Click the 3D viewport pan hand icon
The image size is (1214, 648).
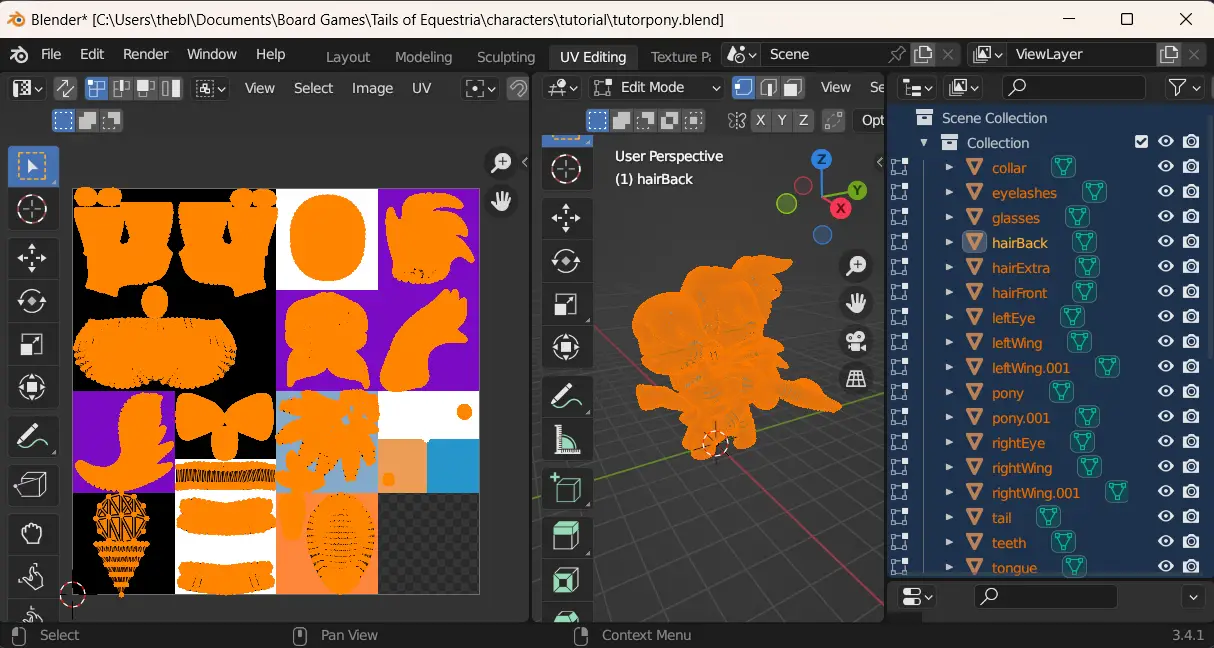pos(856,302)
